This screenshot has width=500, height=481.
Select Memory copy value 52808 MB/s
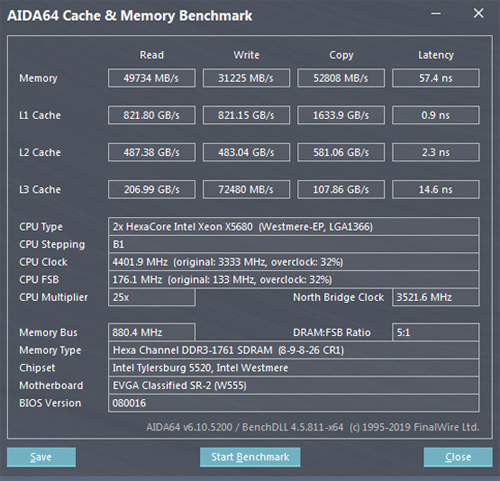coord(341,78)
